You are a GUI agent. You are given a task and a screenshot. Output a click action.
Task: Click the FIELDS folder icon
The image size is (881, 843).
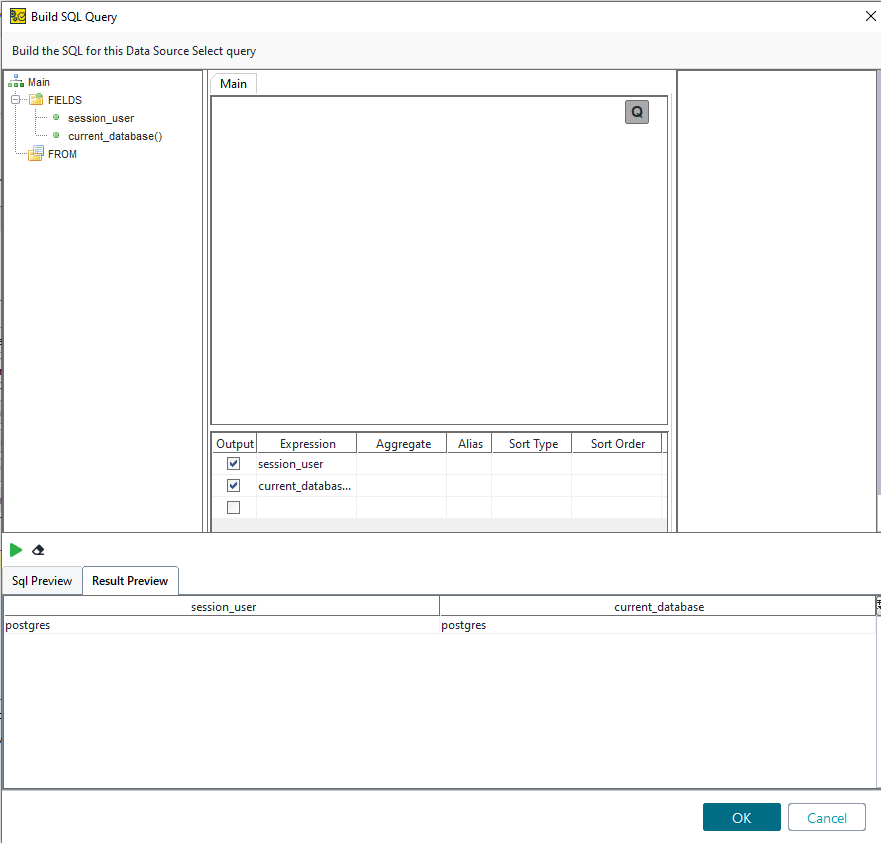36,100
